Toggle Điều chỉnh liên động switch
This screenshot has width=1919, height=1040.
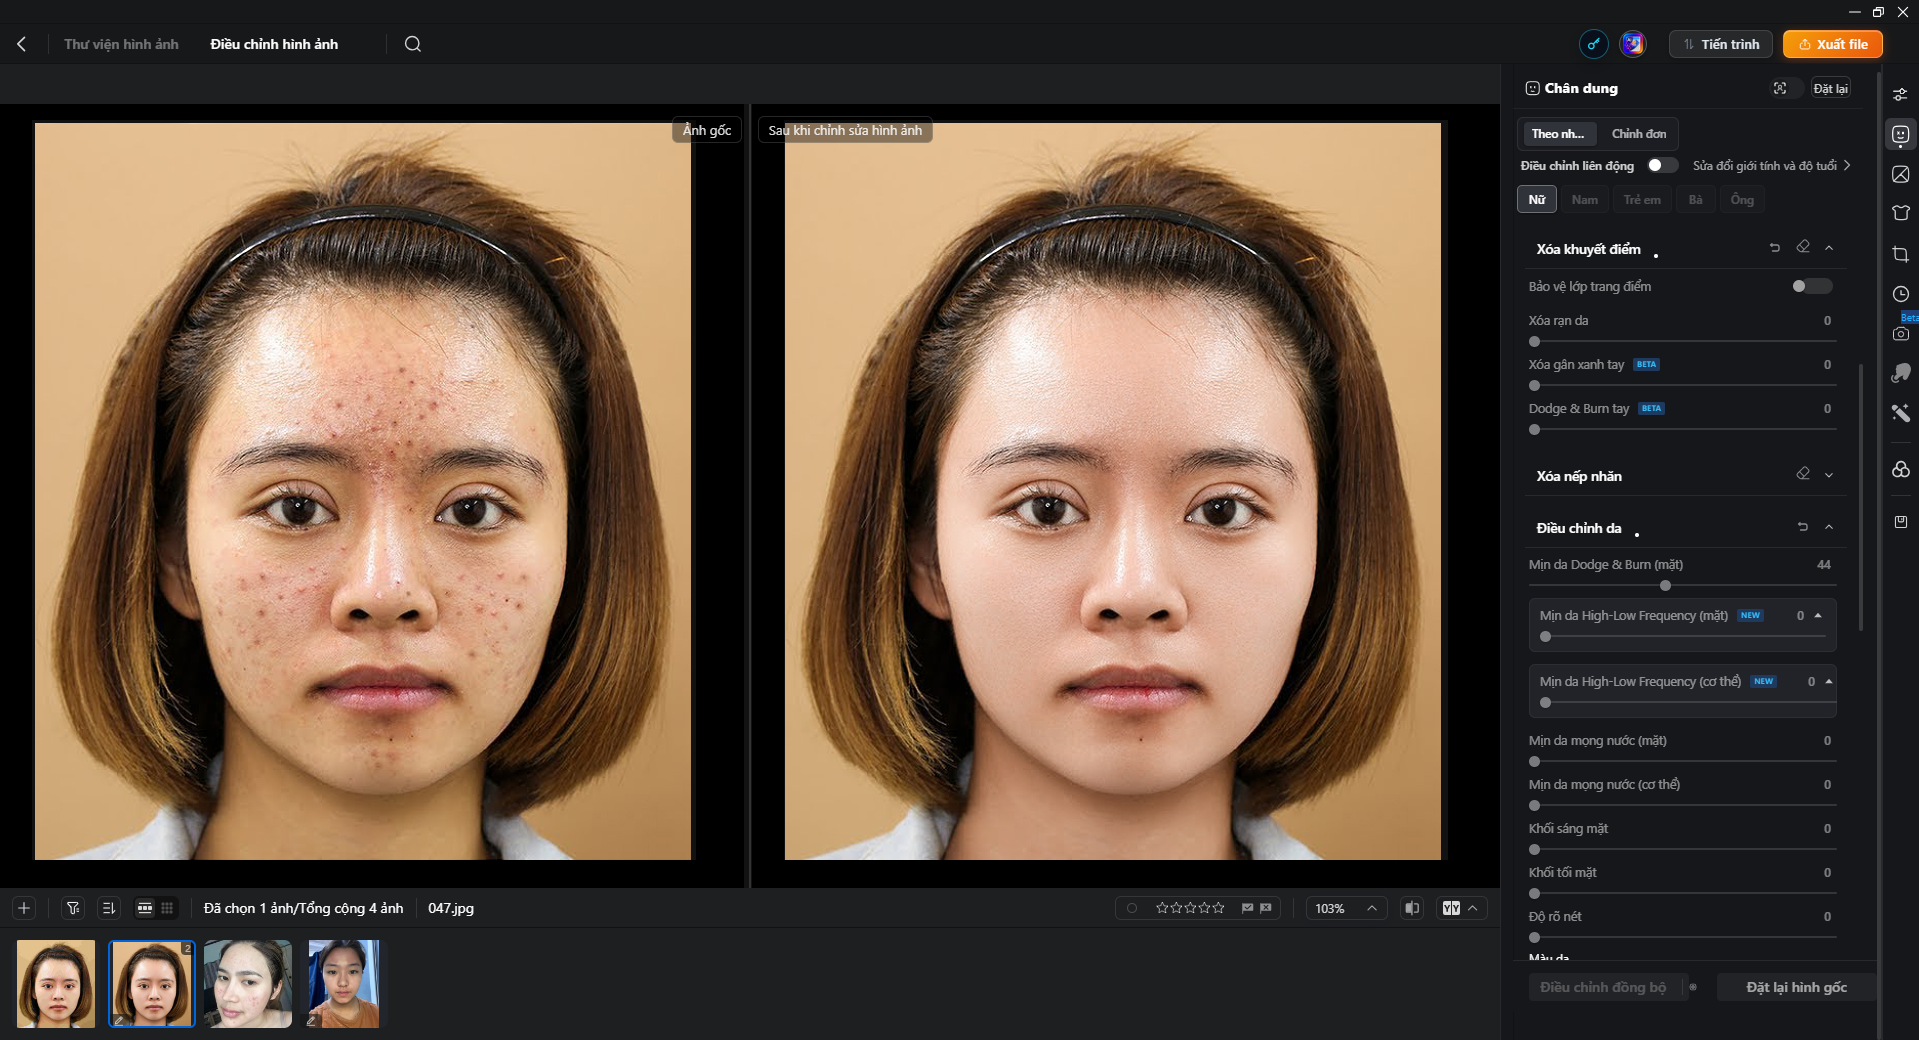coord(1662,165)
